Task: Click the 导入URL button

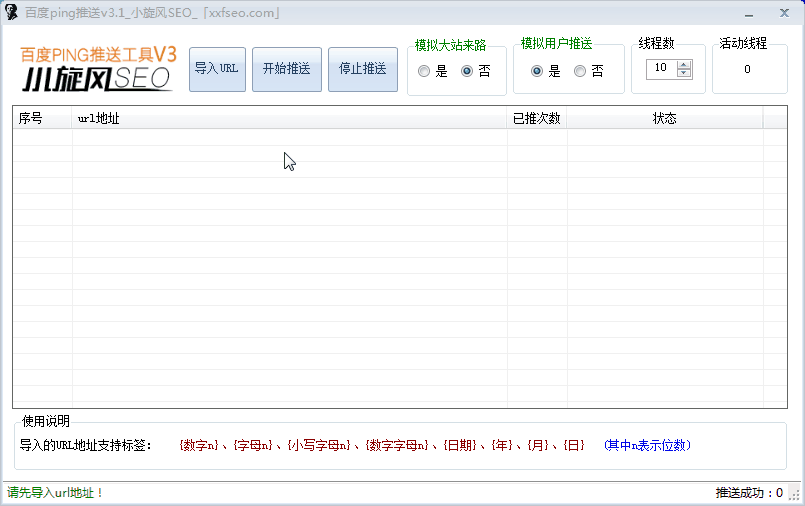Action: [x=217, y=69]
